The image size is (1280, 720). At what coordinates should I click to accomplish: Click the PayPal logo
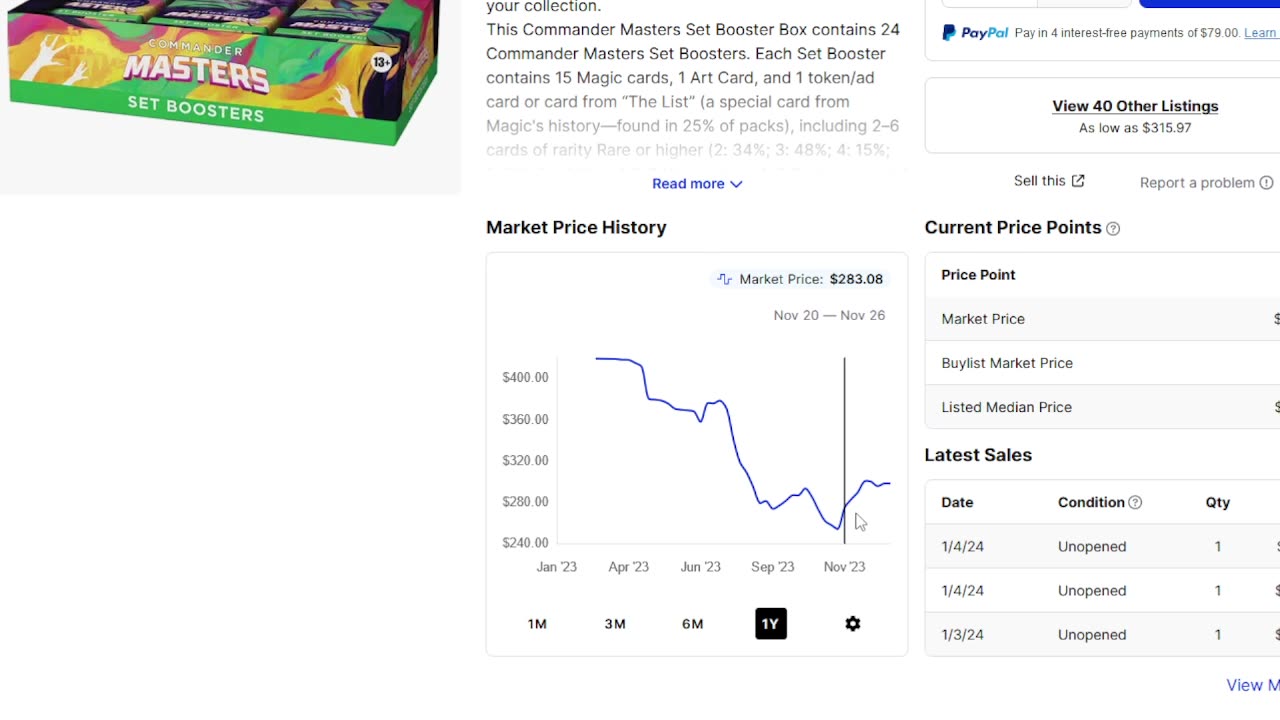pyautogui.click(x=975, y=33)
